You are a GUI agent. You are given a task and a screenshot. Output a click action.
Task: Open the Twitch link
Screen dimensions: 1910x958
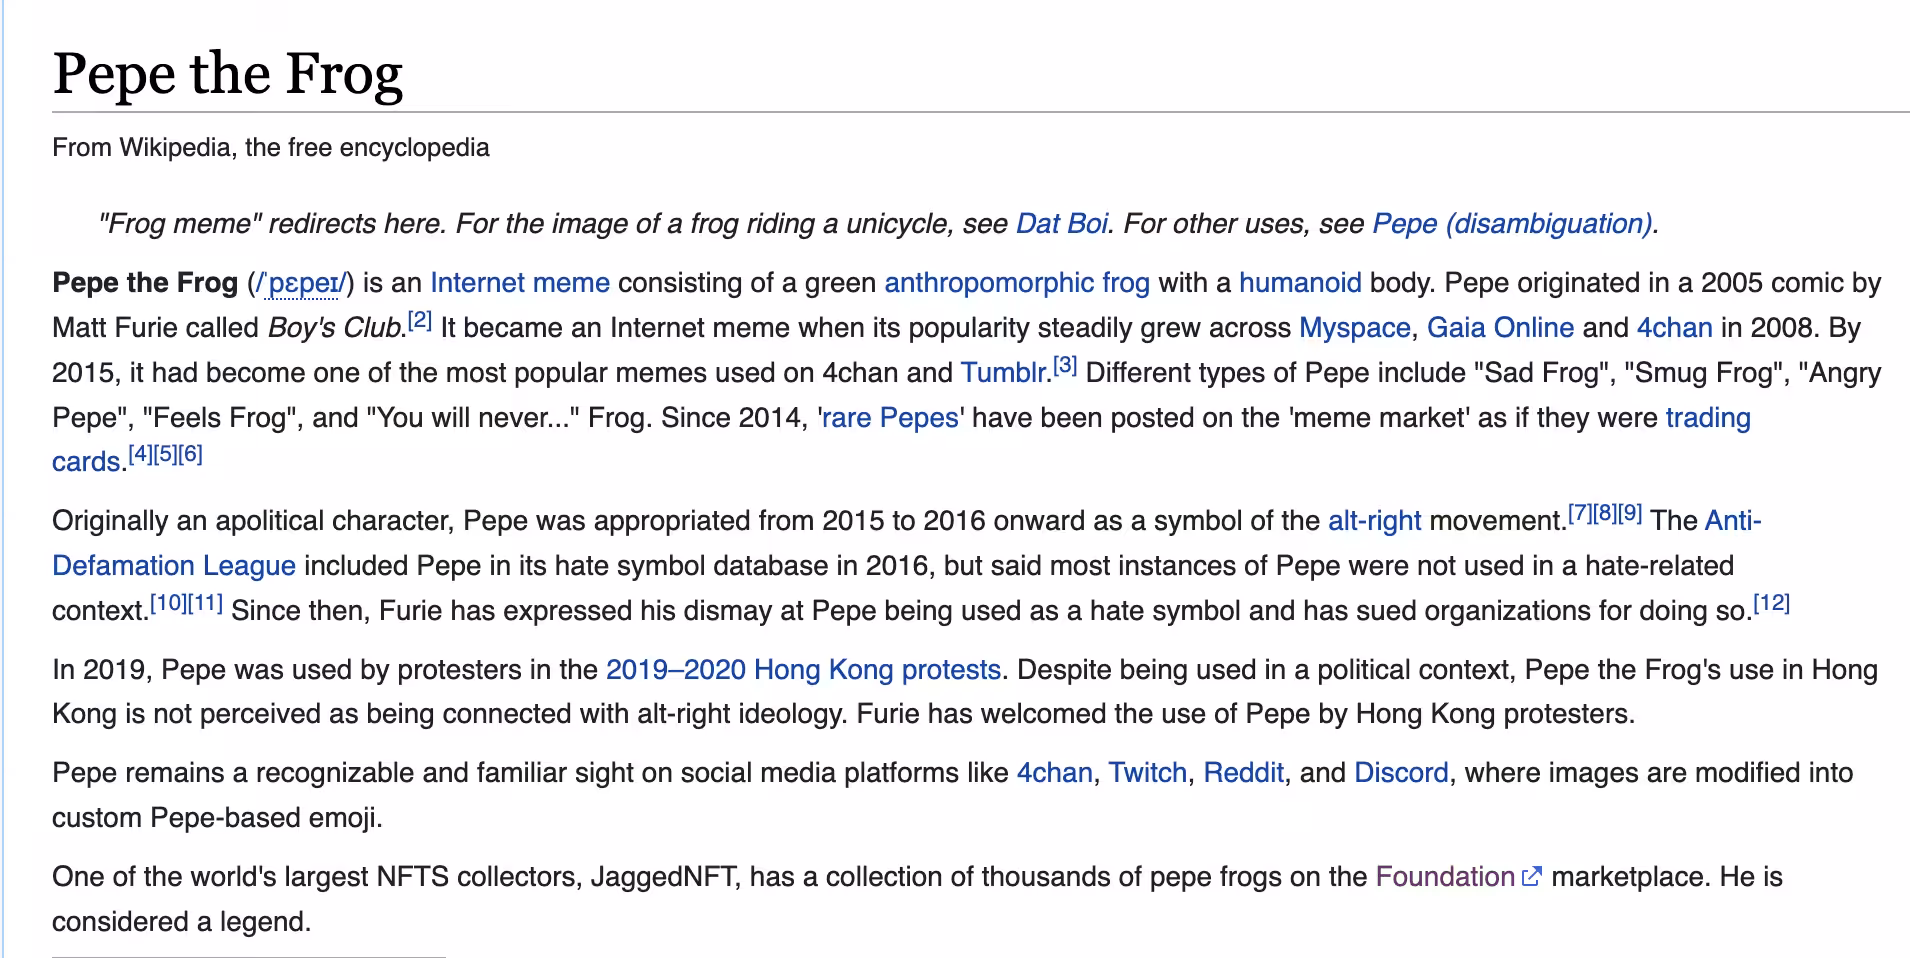click(1148, 773)
